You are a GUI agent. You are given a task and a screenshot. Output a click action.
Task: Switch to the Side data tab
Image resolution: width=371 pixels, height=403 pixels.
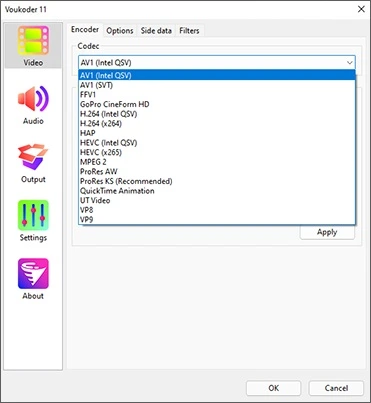click(x=156, y=31)
